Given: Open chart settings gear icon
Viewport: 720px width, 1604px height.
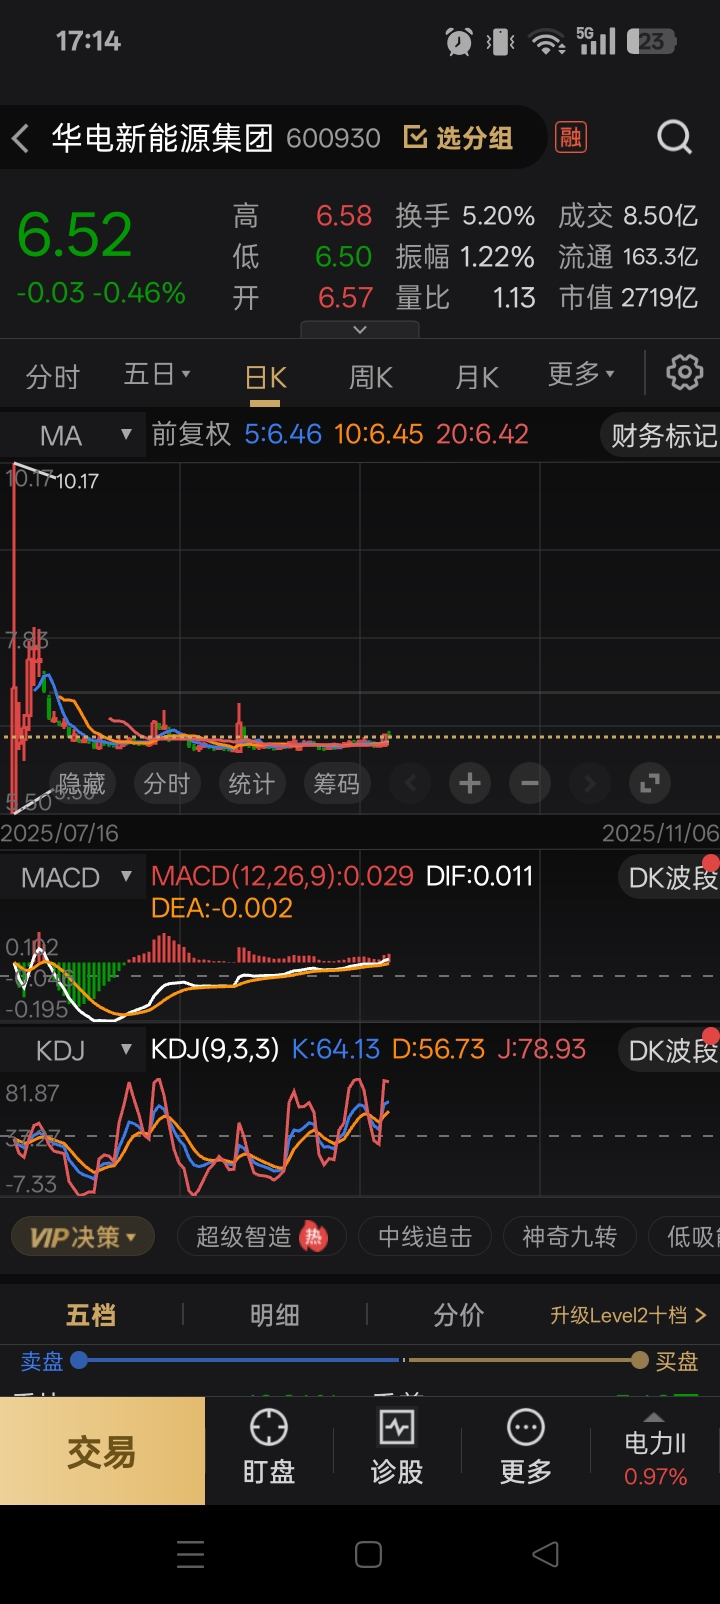Looking at the screenshot, I should pyautogui.click(x=685, y=373).
